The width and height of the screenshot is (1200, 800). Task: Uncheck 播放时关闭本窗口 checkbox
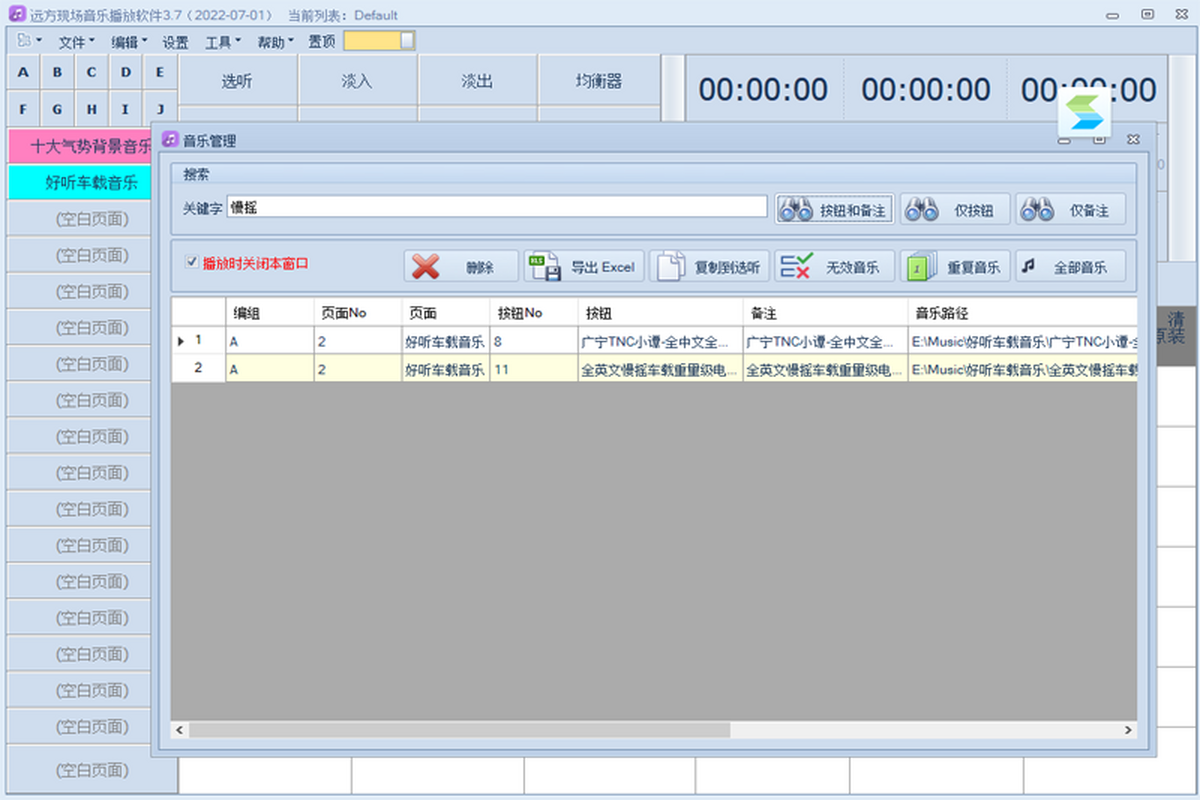click(x=192, y=262)
